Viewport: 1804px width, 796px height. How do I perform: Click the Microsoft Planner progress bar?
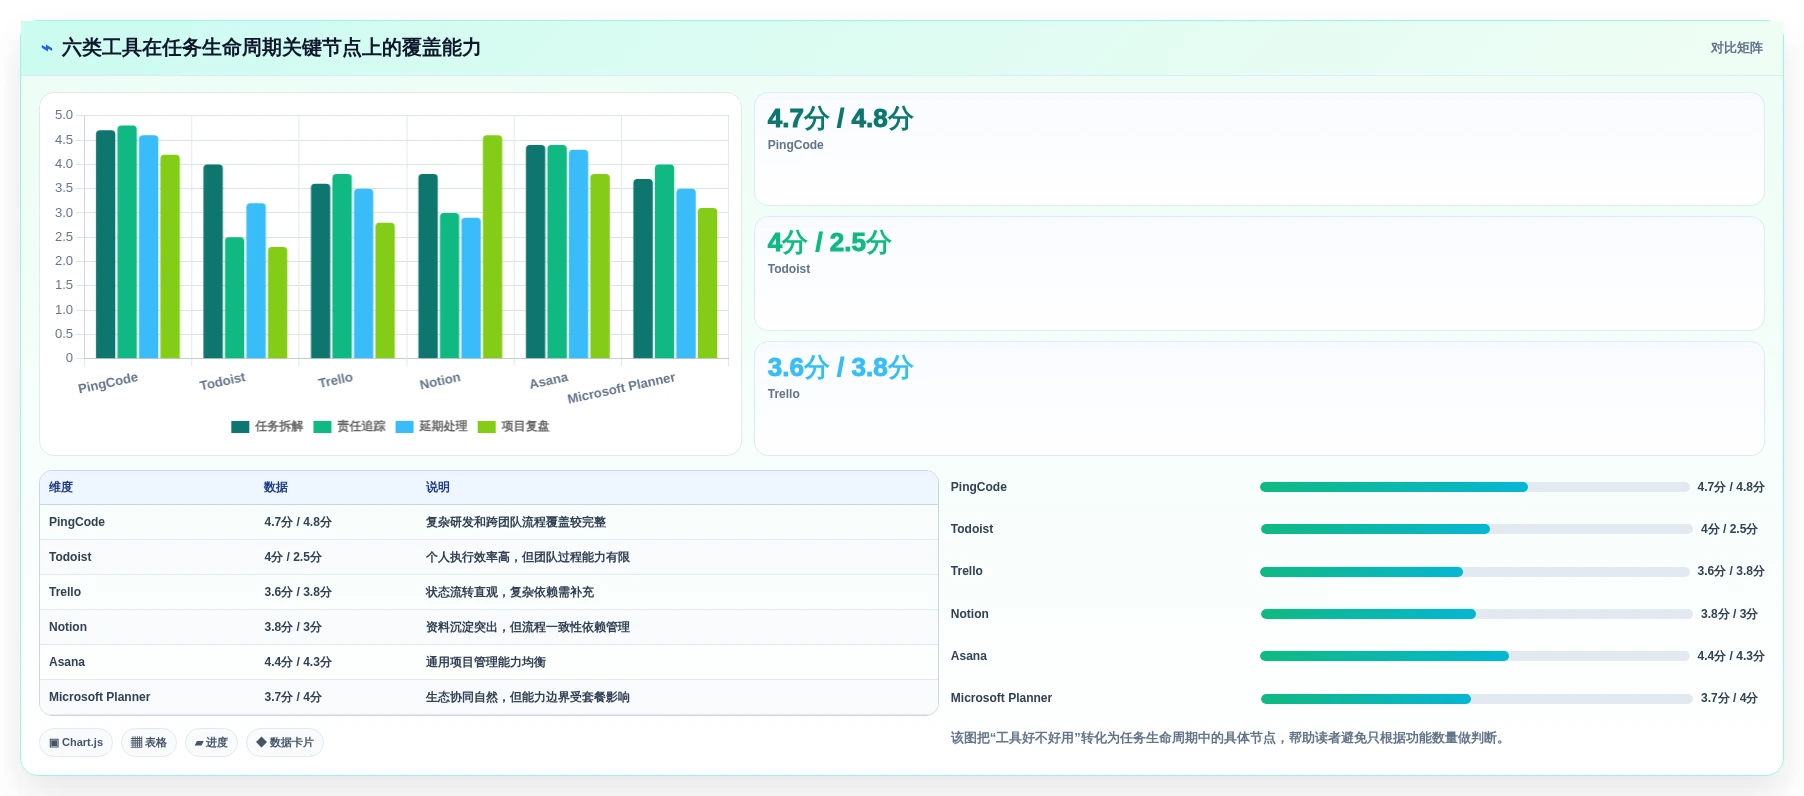[1476, 699]
